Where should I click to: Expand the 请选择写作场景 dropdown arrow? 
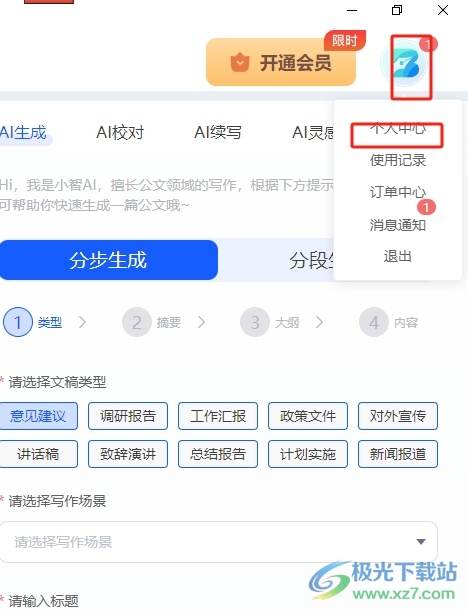pos(421,542)
